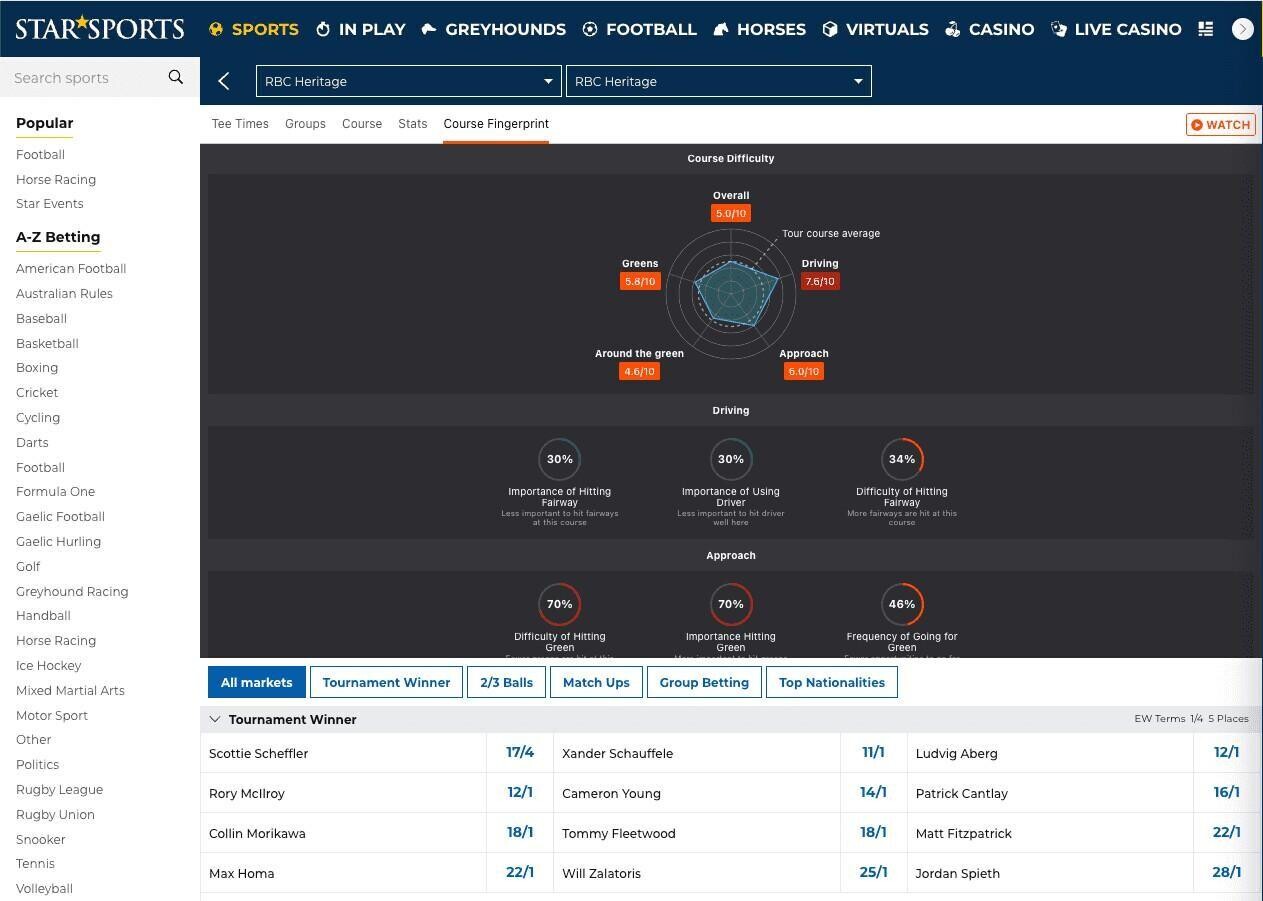Bet on Scottie Scheffler at 17/4

520,753
